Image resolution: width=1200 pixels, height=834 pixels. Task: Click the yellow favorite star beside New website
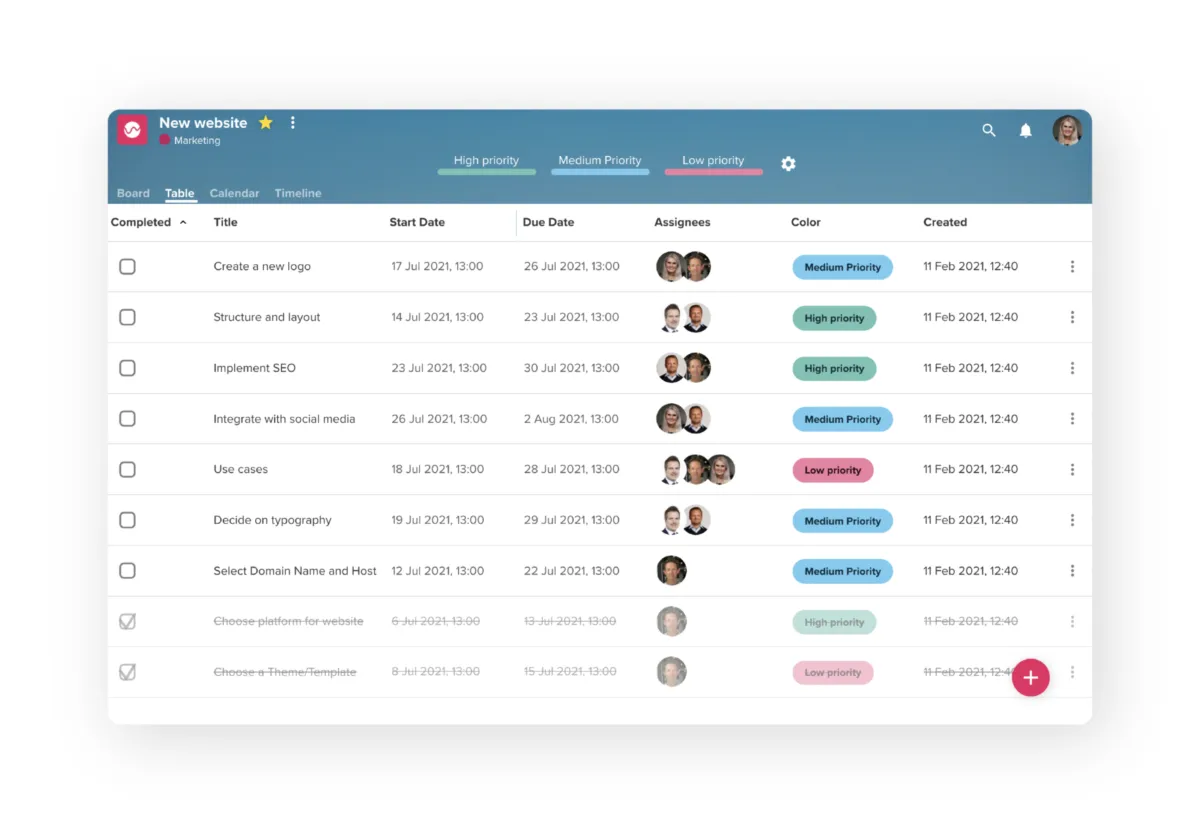[266, 122]
